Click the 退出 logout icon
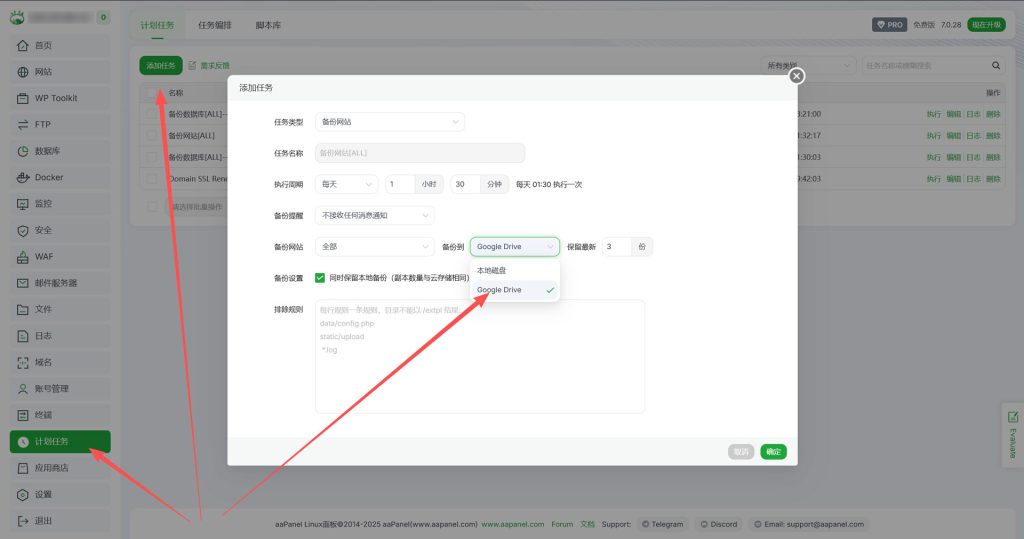Screen dimensions: 1024x539 pyautogui.click(x=23, y=521)
